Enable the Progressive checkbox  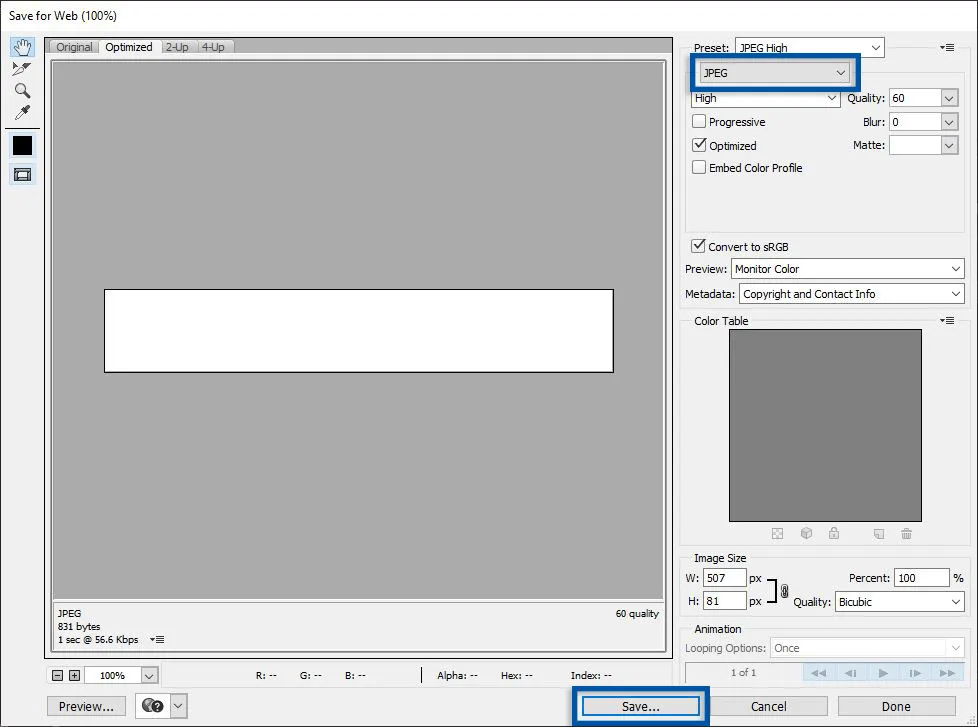click(x=699, y=121)
